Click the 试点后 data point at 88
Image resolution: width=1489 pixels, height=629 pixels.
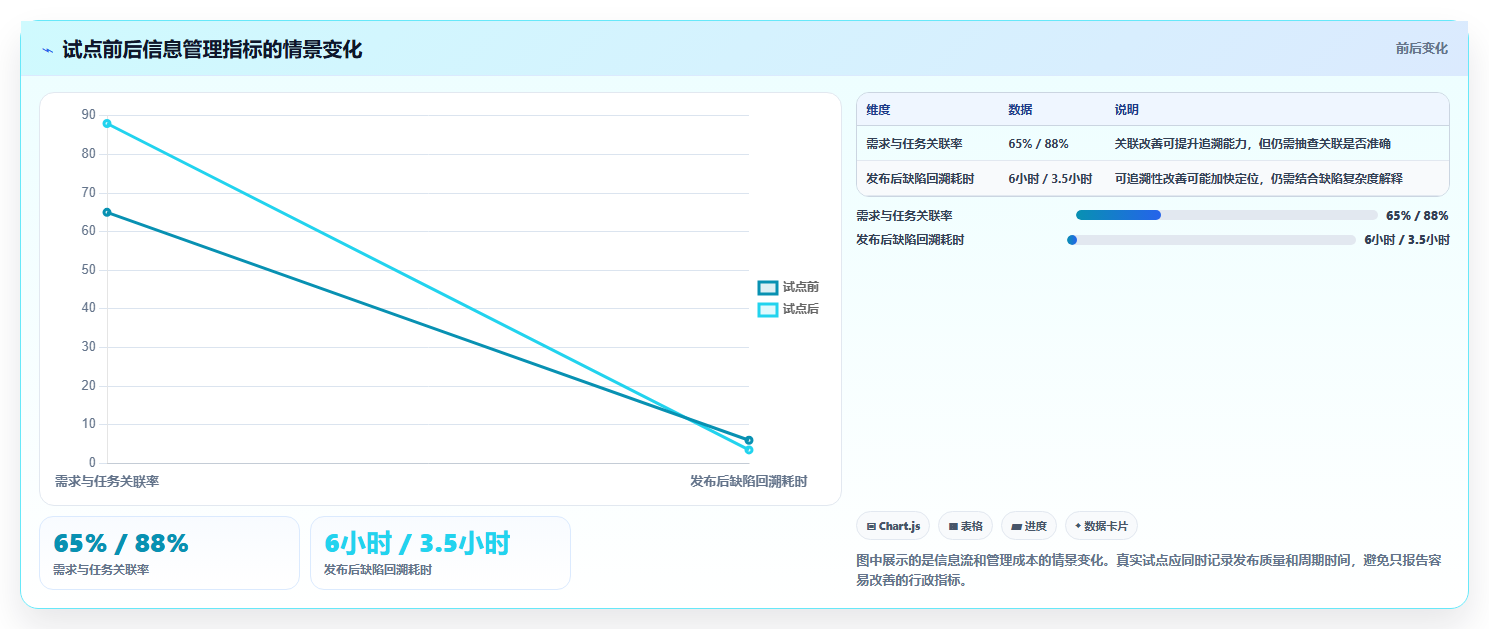click(x=107, y=123)
